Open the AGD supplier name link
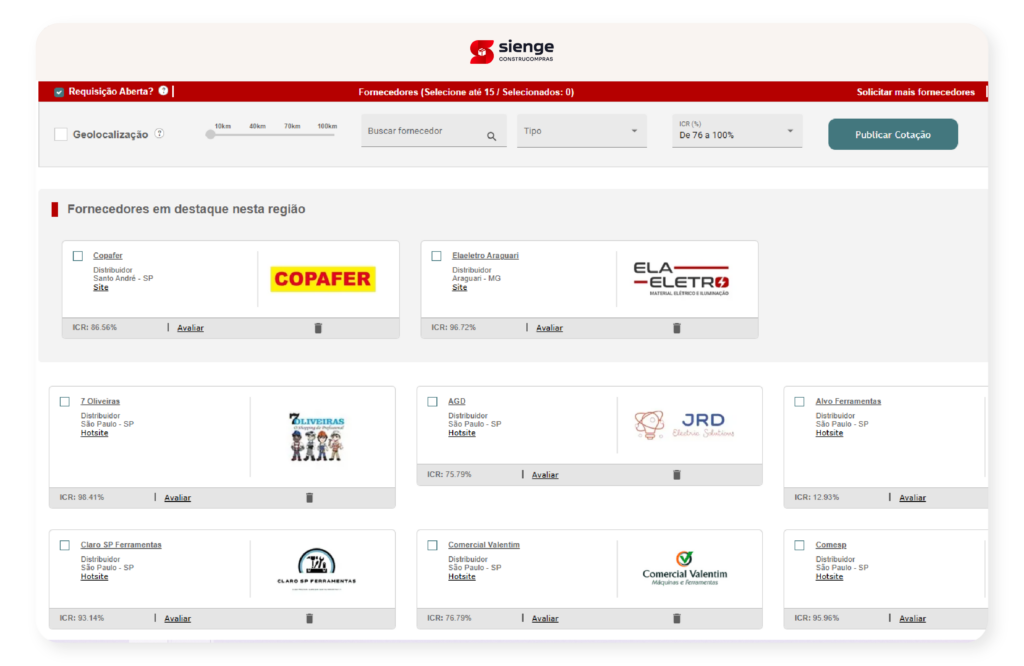 (456, 401)
